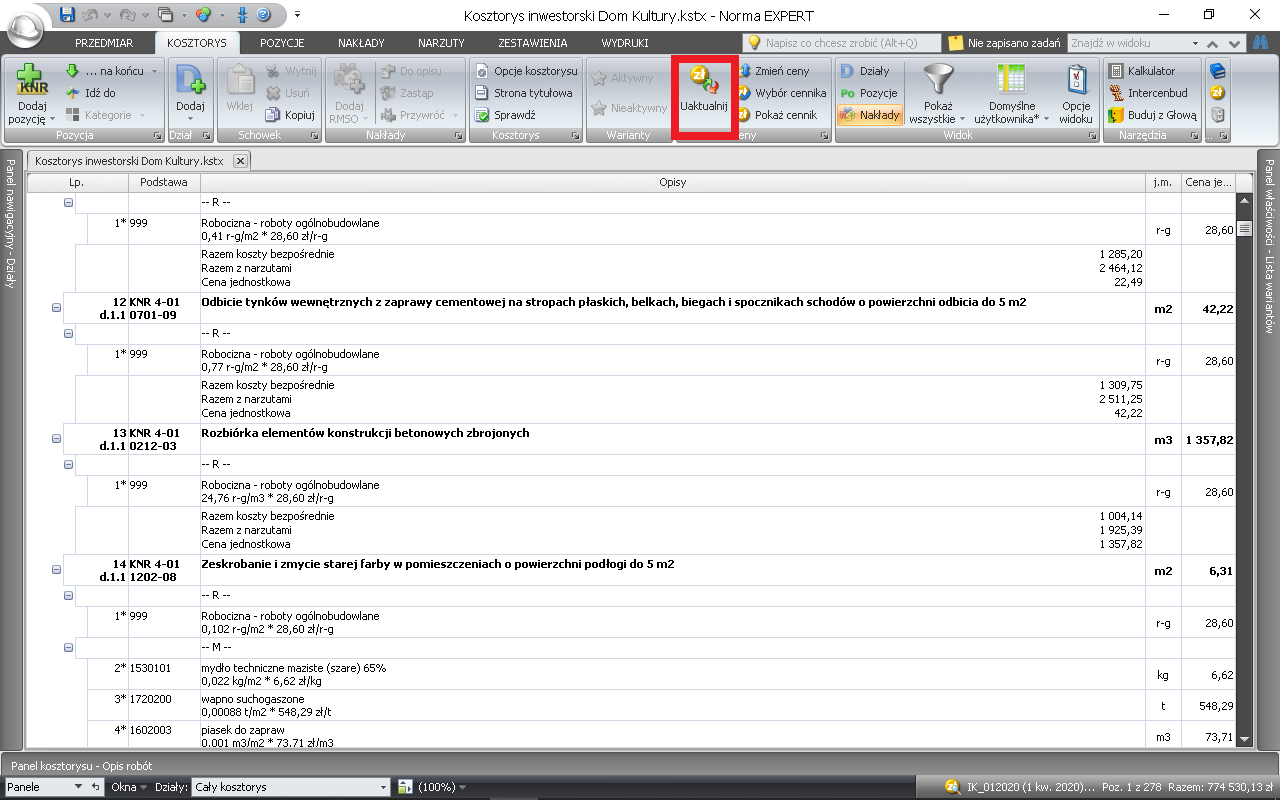Screen dimensions: 1280x800
Task: Switch to the POZYCJE tab
Action: point(282,43)
